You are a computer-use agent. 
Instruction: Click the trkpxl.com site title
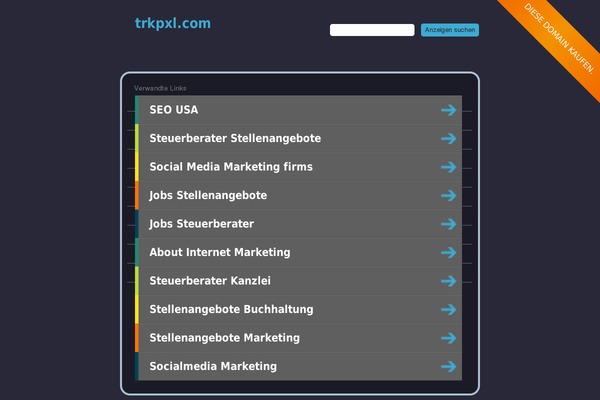173,23
